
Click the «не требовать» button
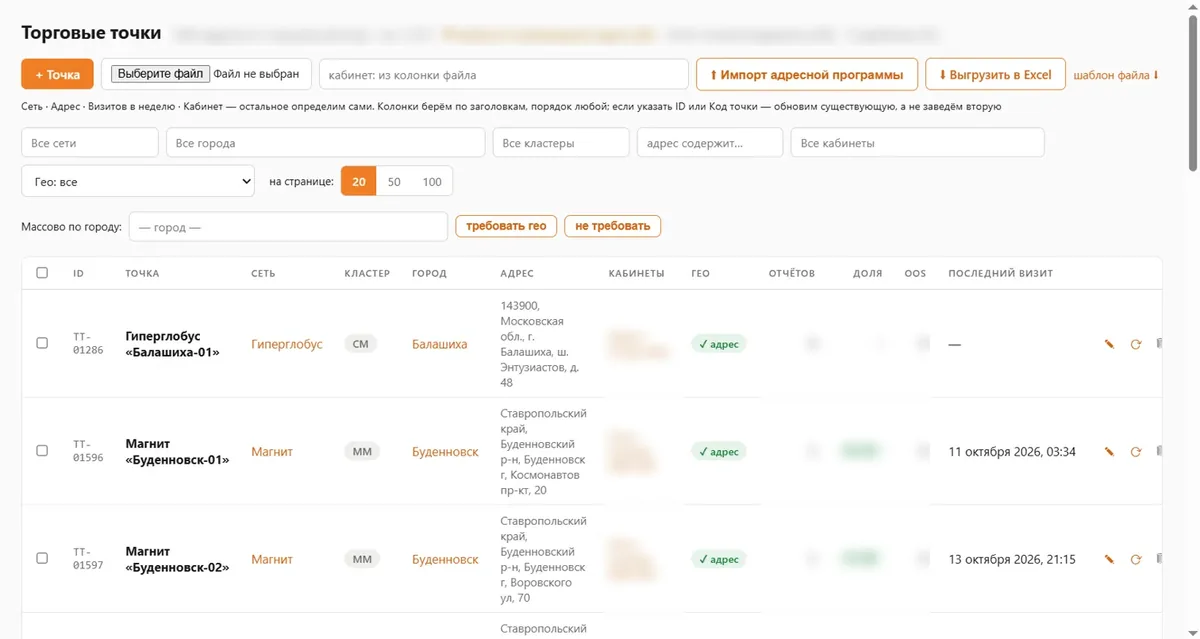pyautogui.click(x=612, y=226)
